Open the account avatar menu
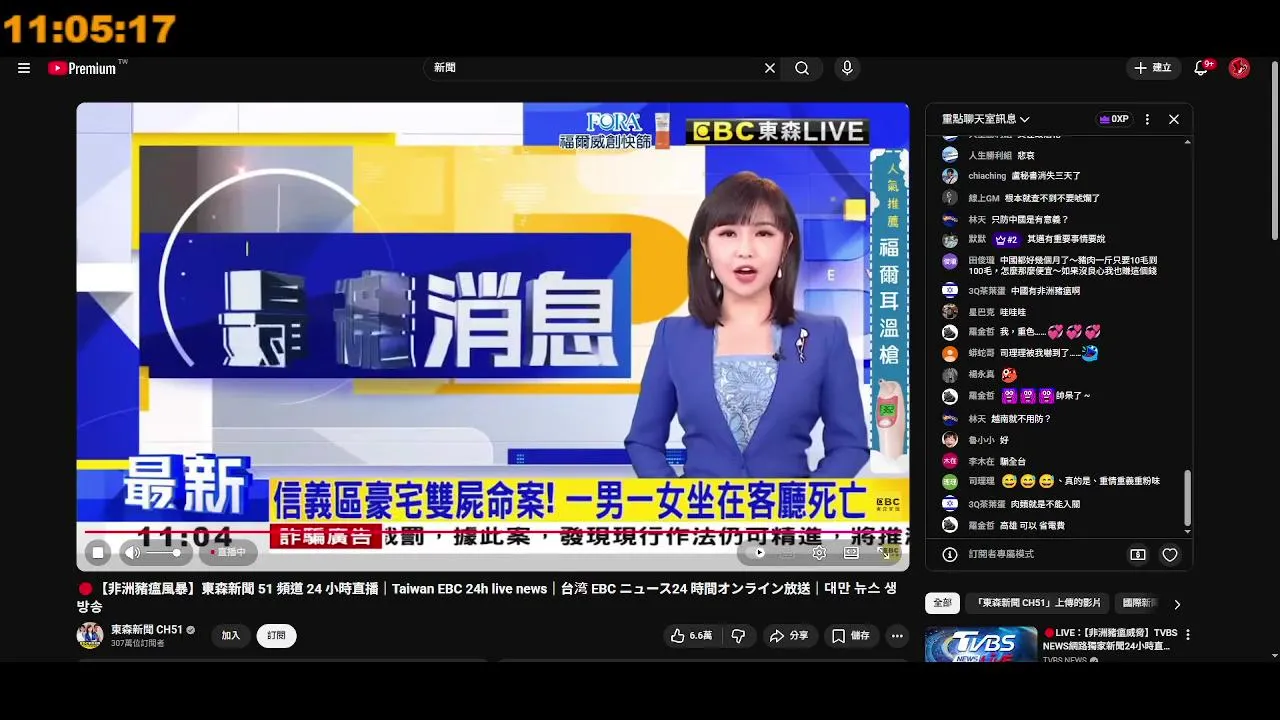This screenshot has width=1280, height=720. pos(1239,68)
